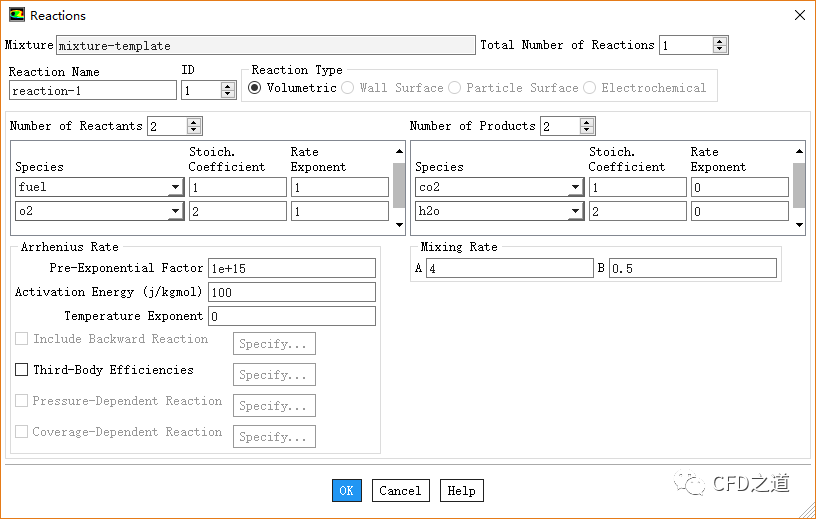816x519 pixels.
Task: Enable the Third-Body Efficiencies checkbox
Action: coord(22,370)
